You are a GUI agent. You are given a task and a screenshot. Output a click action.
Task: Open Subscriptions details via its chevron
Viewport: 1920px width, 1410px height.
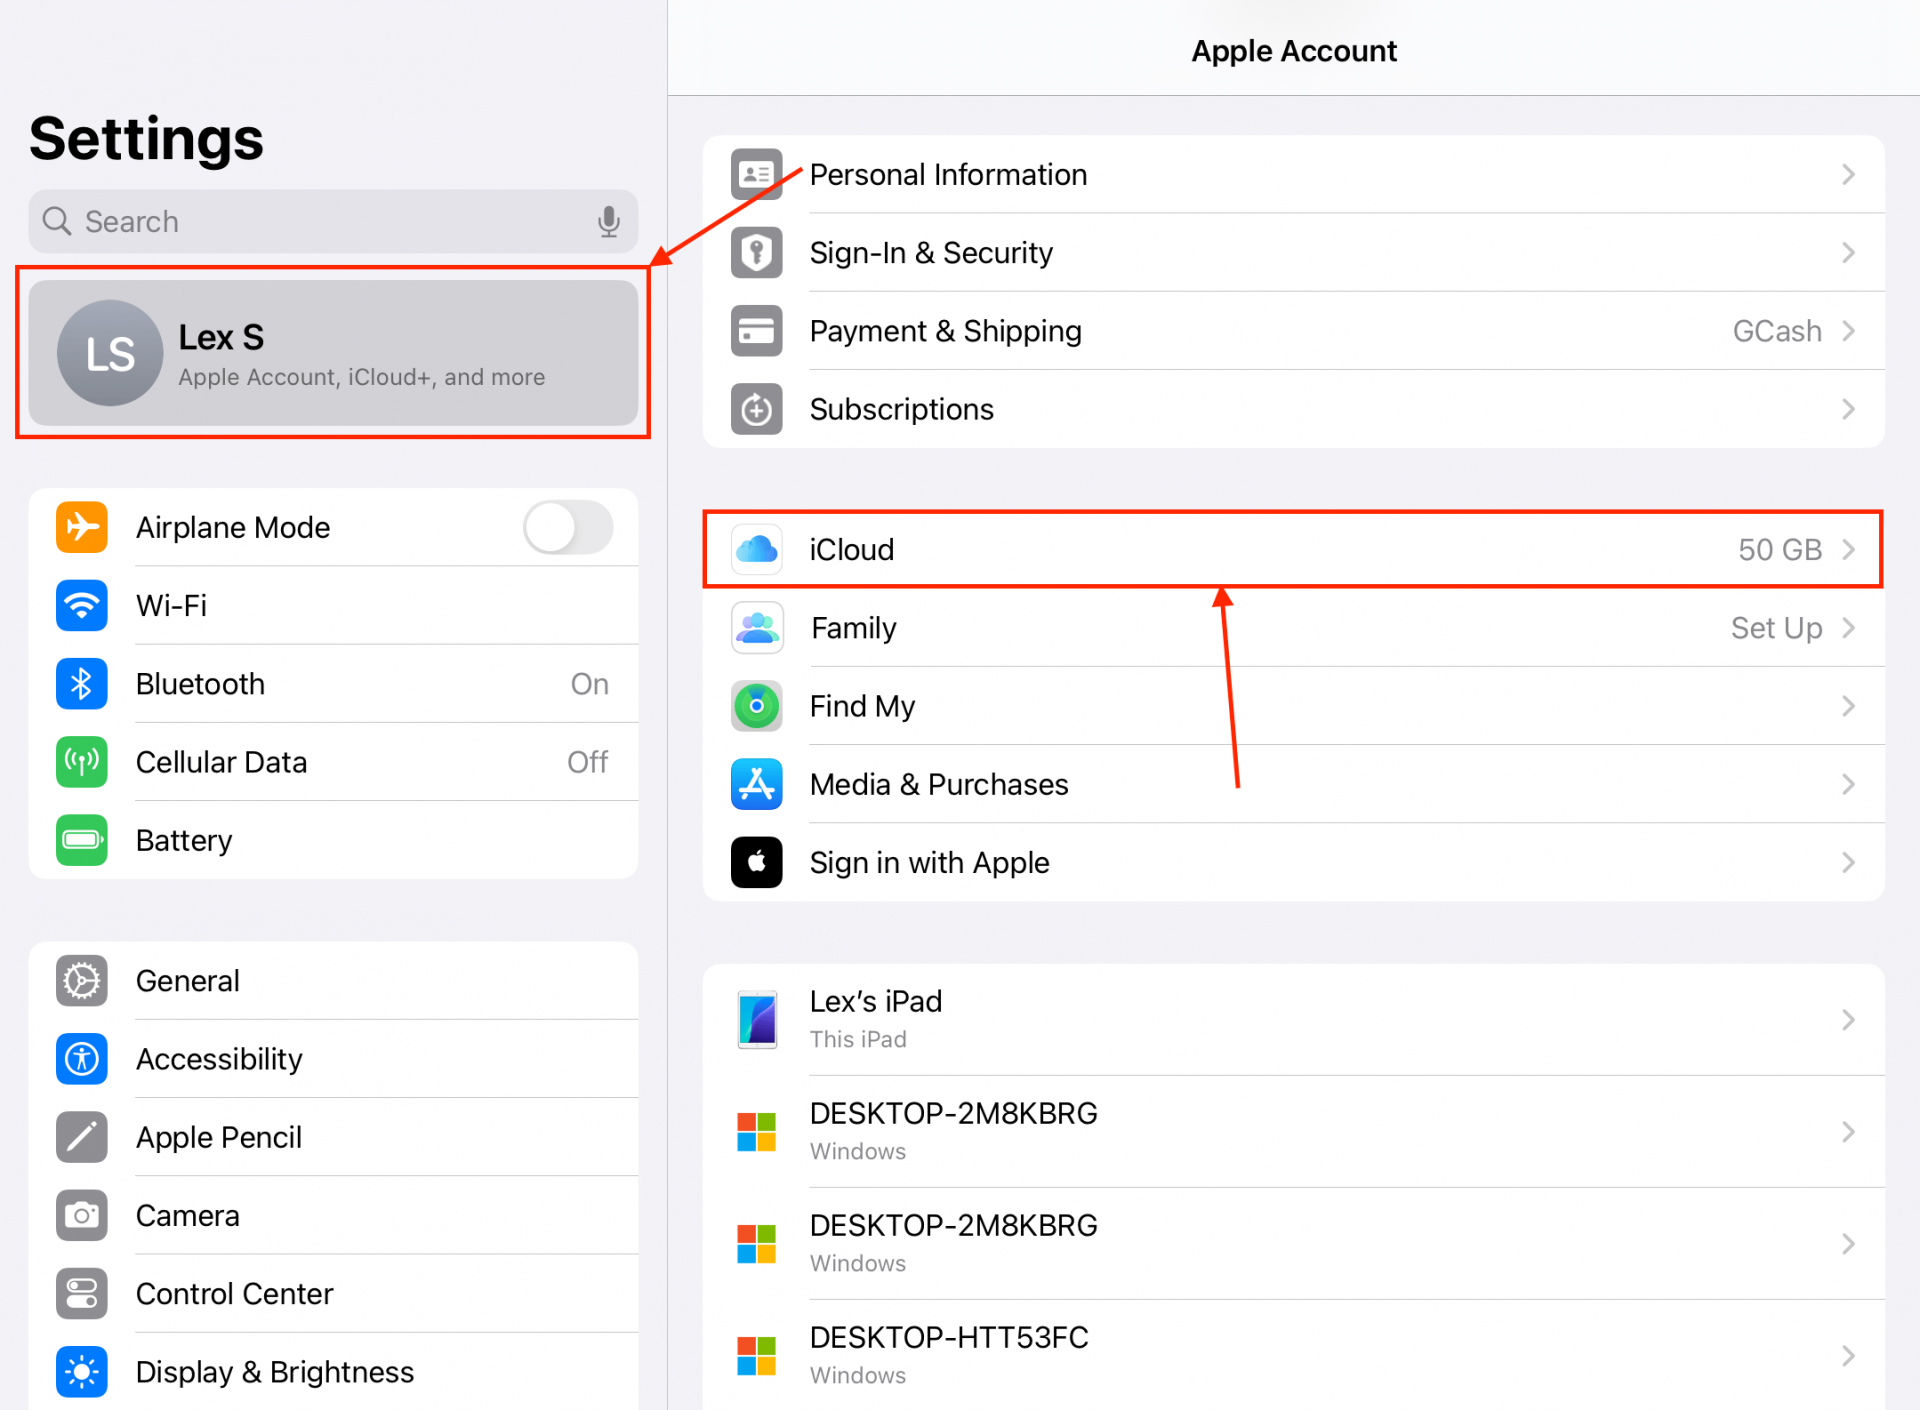click(1848, 409)
